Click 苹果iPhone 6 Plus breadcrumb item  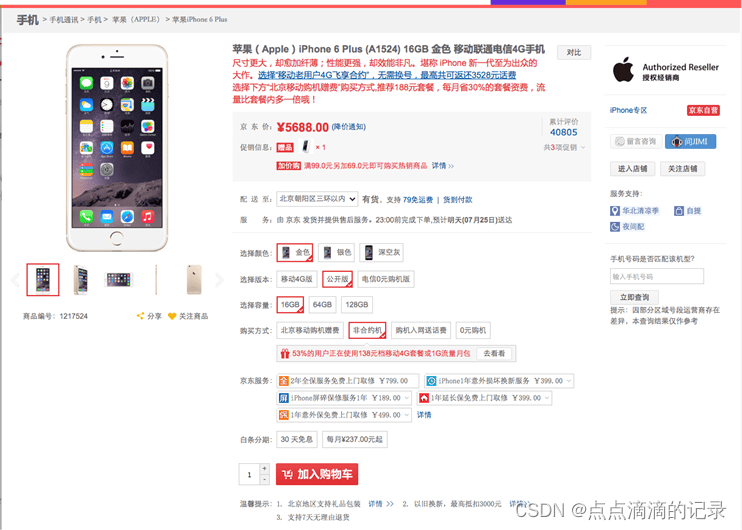click(200, 19)
